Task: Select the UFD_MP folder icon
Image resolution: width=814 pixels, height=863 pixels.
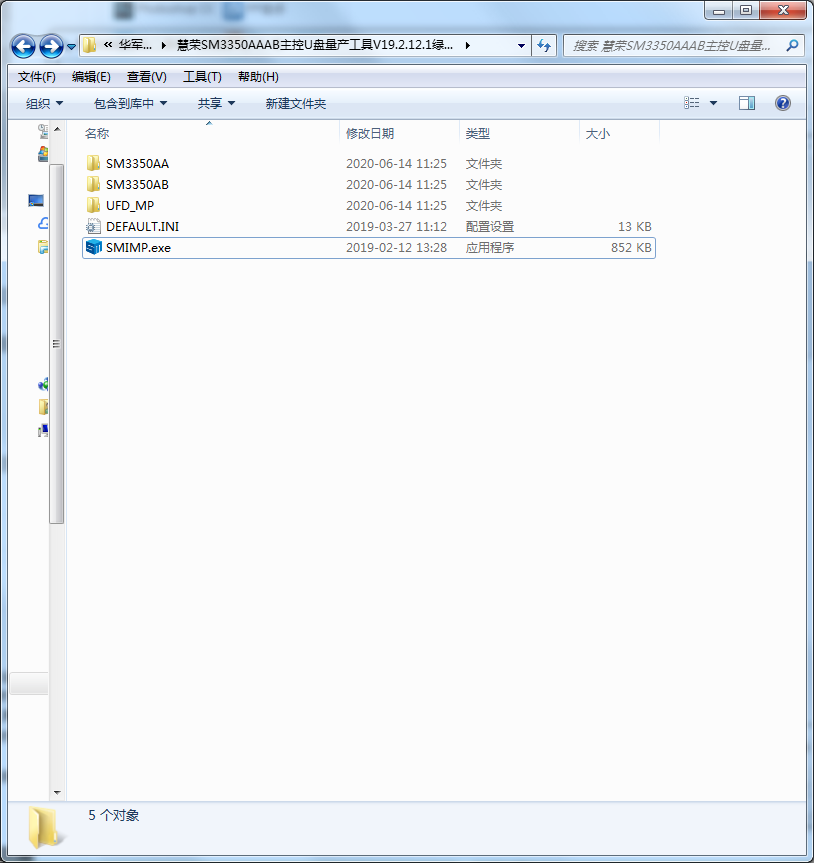Action: [93, 205]
